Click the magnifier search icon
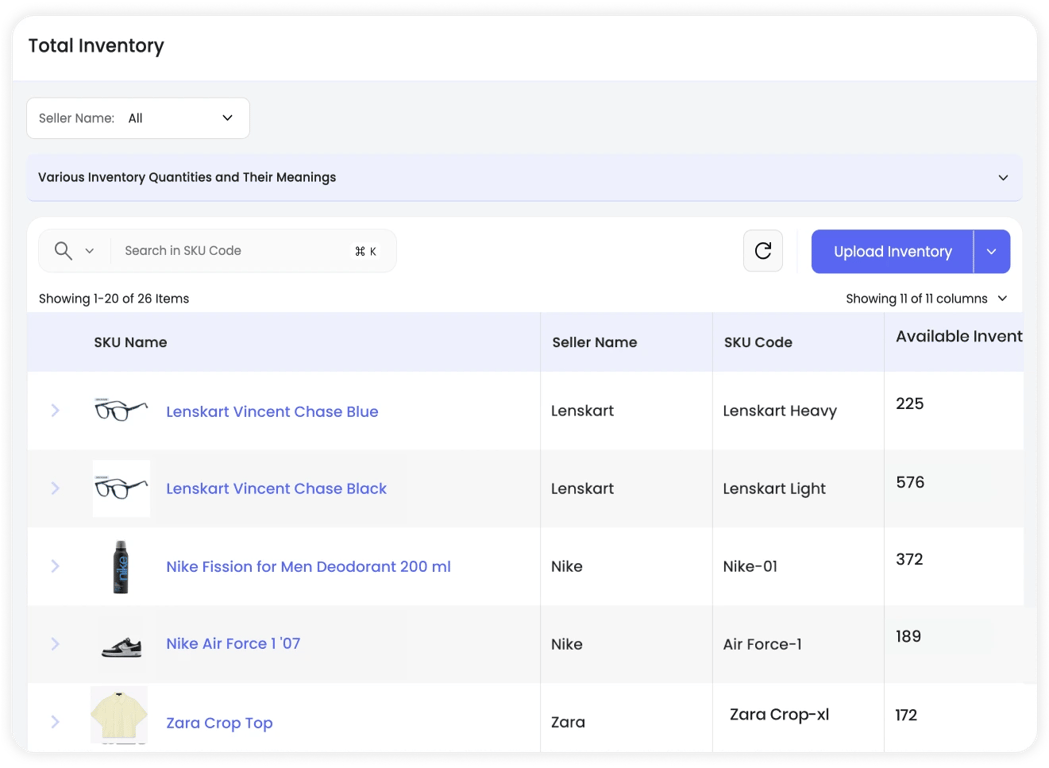The height and width of the screenshot is (768, 1049). click(x=63, y=251)
